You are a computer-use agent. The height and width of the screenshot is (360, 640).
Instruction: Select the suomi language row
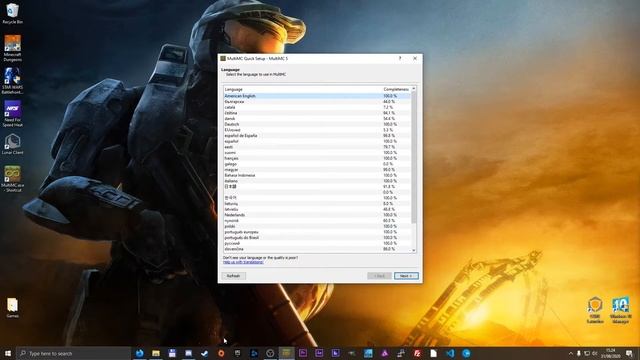pyautogui.click(x=317, y=153)
